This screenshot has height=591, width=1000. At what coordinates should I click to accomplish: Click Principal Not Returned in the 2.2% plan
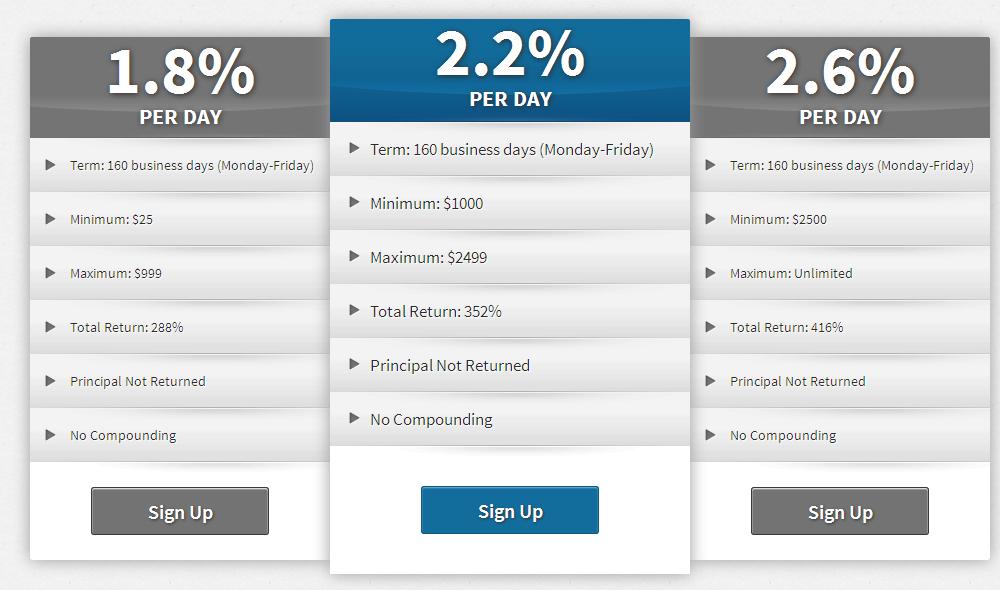[x=450, y=366]
